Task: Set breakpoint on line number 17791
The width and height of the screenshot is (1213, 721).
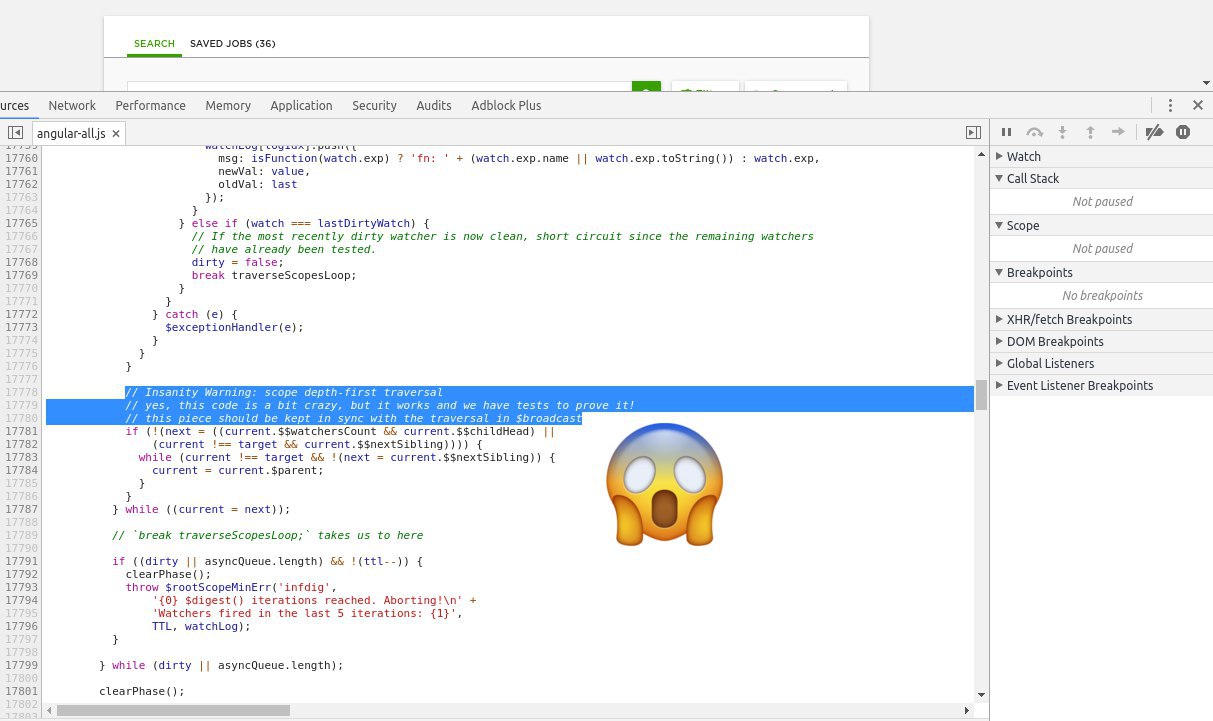Action: [x=22, y=561]
